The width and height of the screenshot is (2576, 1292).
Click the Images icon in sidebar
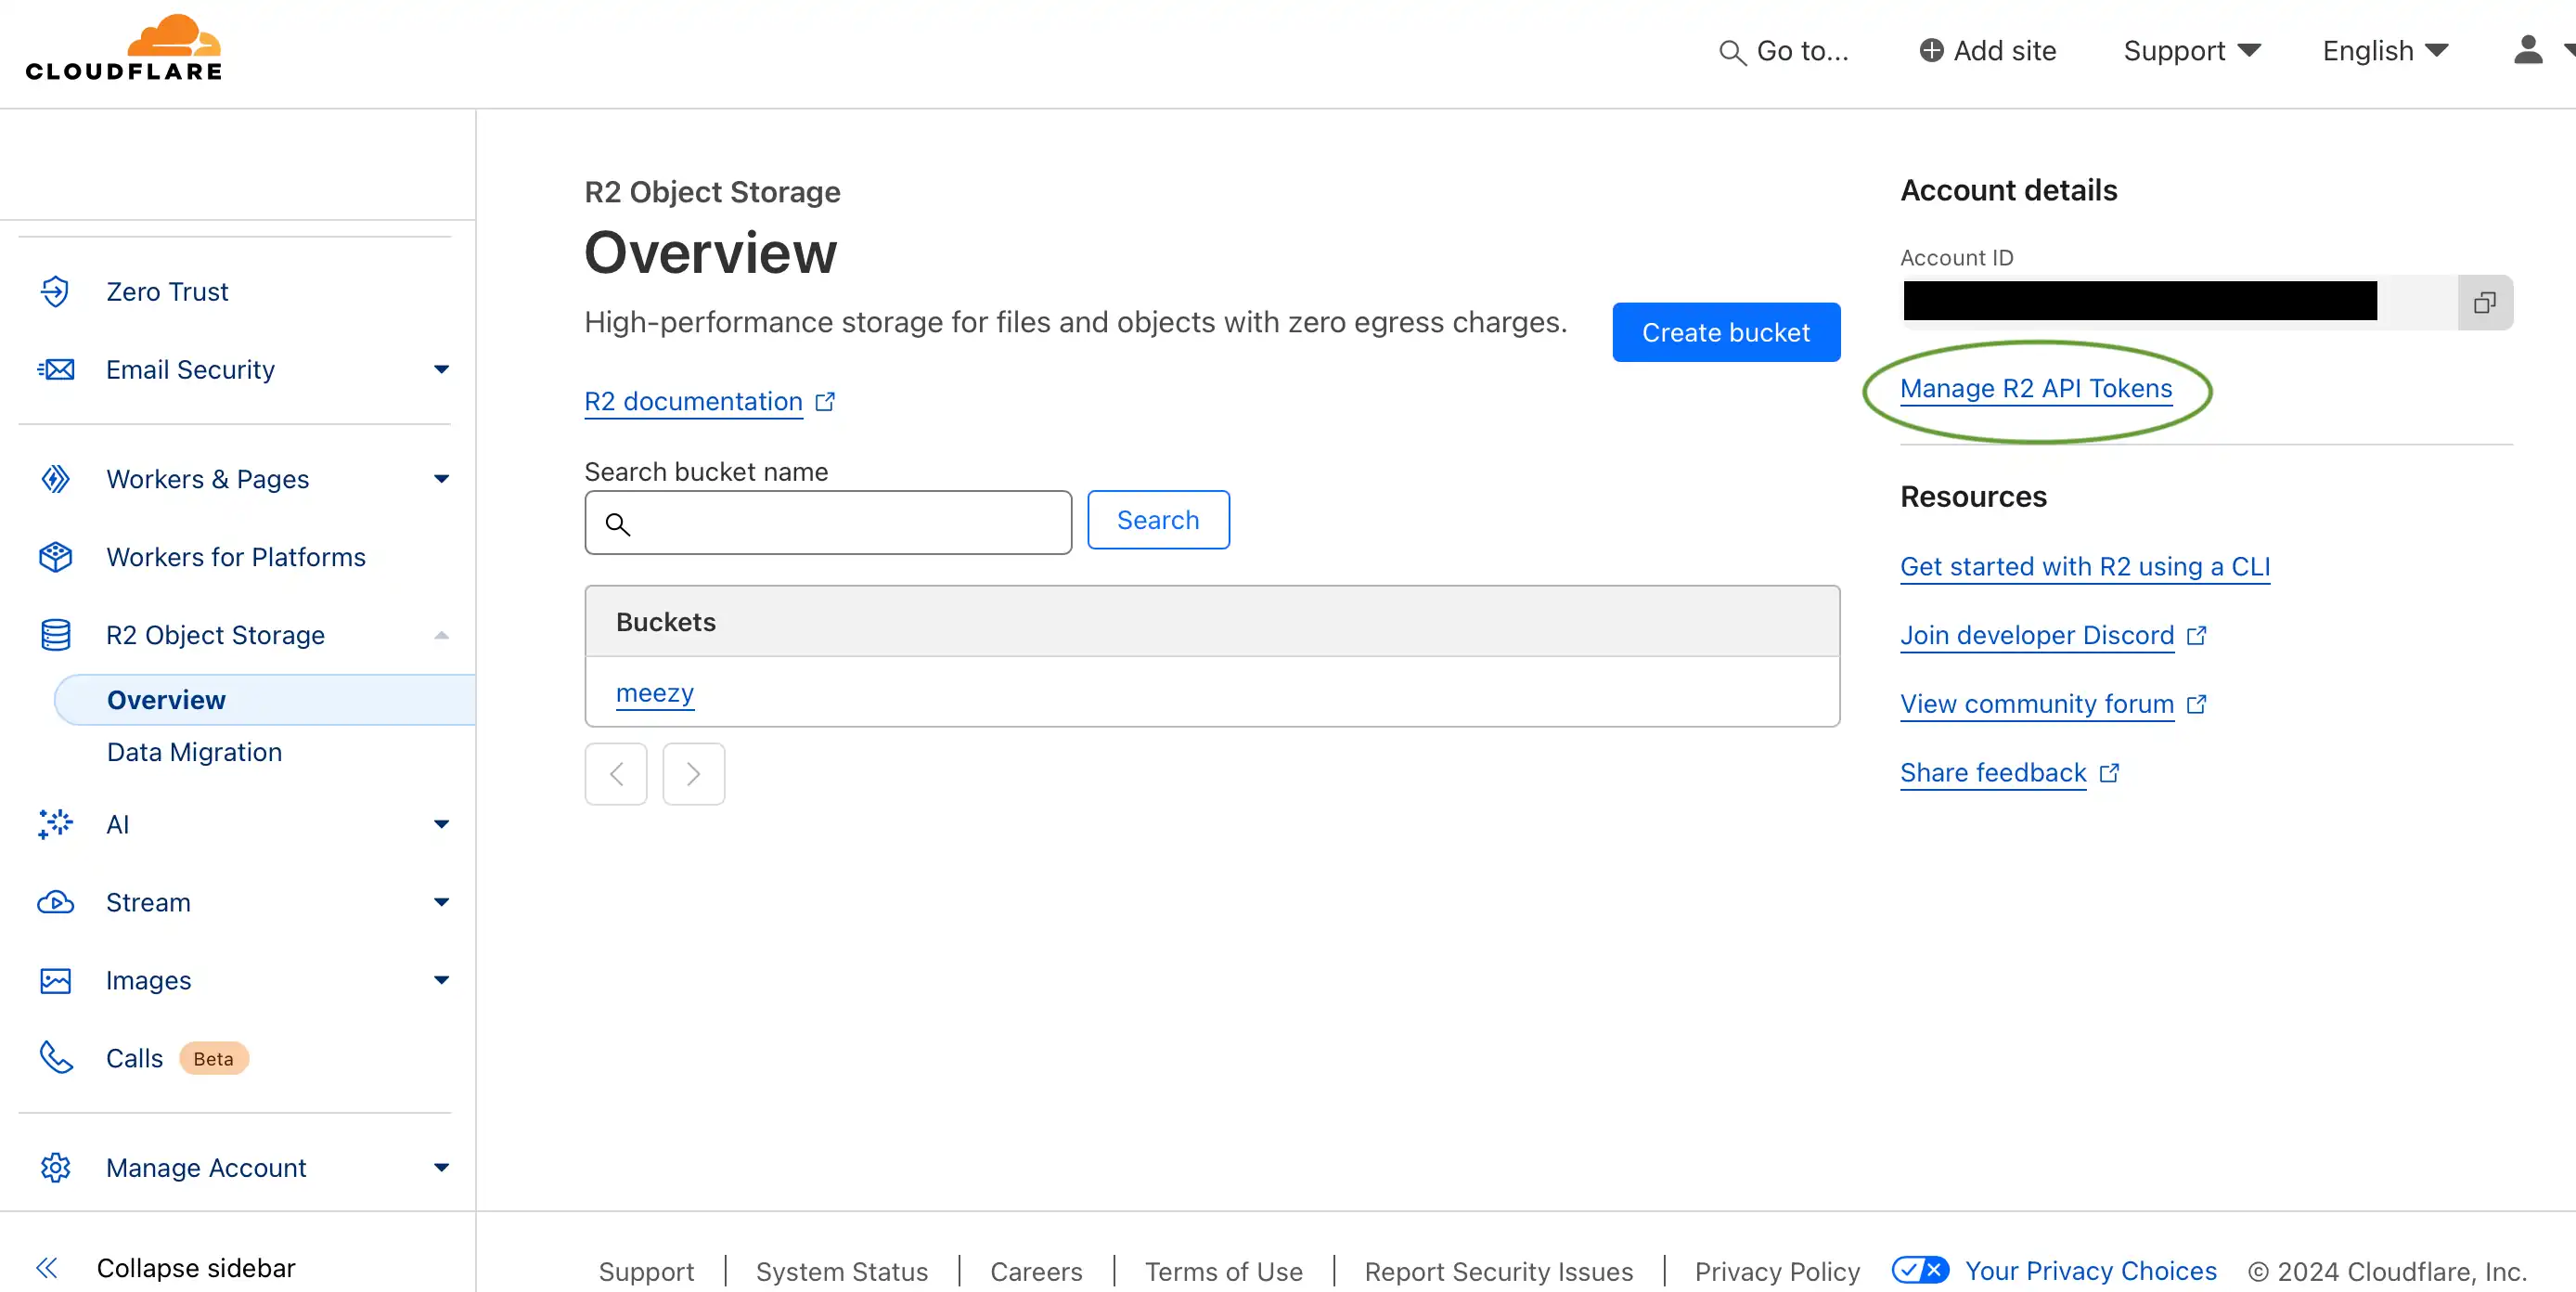(x=56, y=979)
